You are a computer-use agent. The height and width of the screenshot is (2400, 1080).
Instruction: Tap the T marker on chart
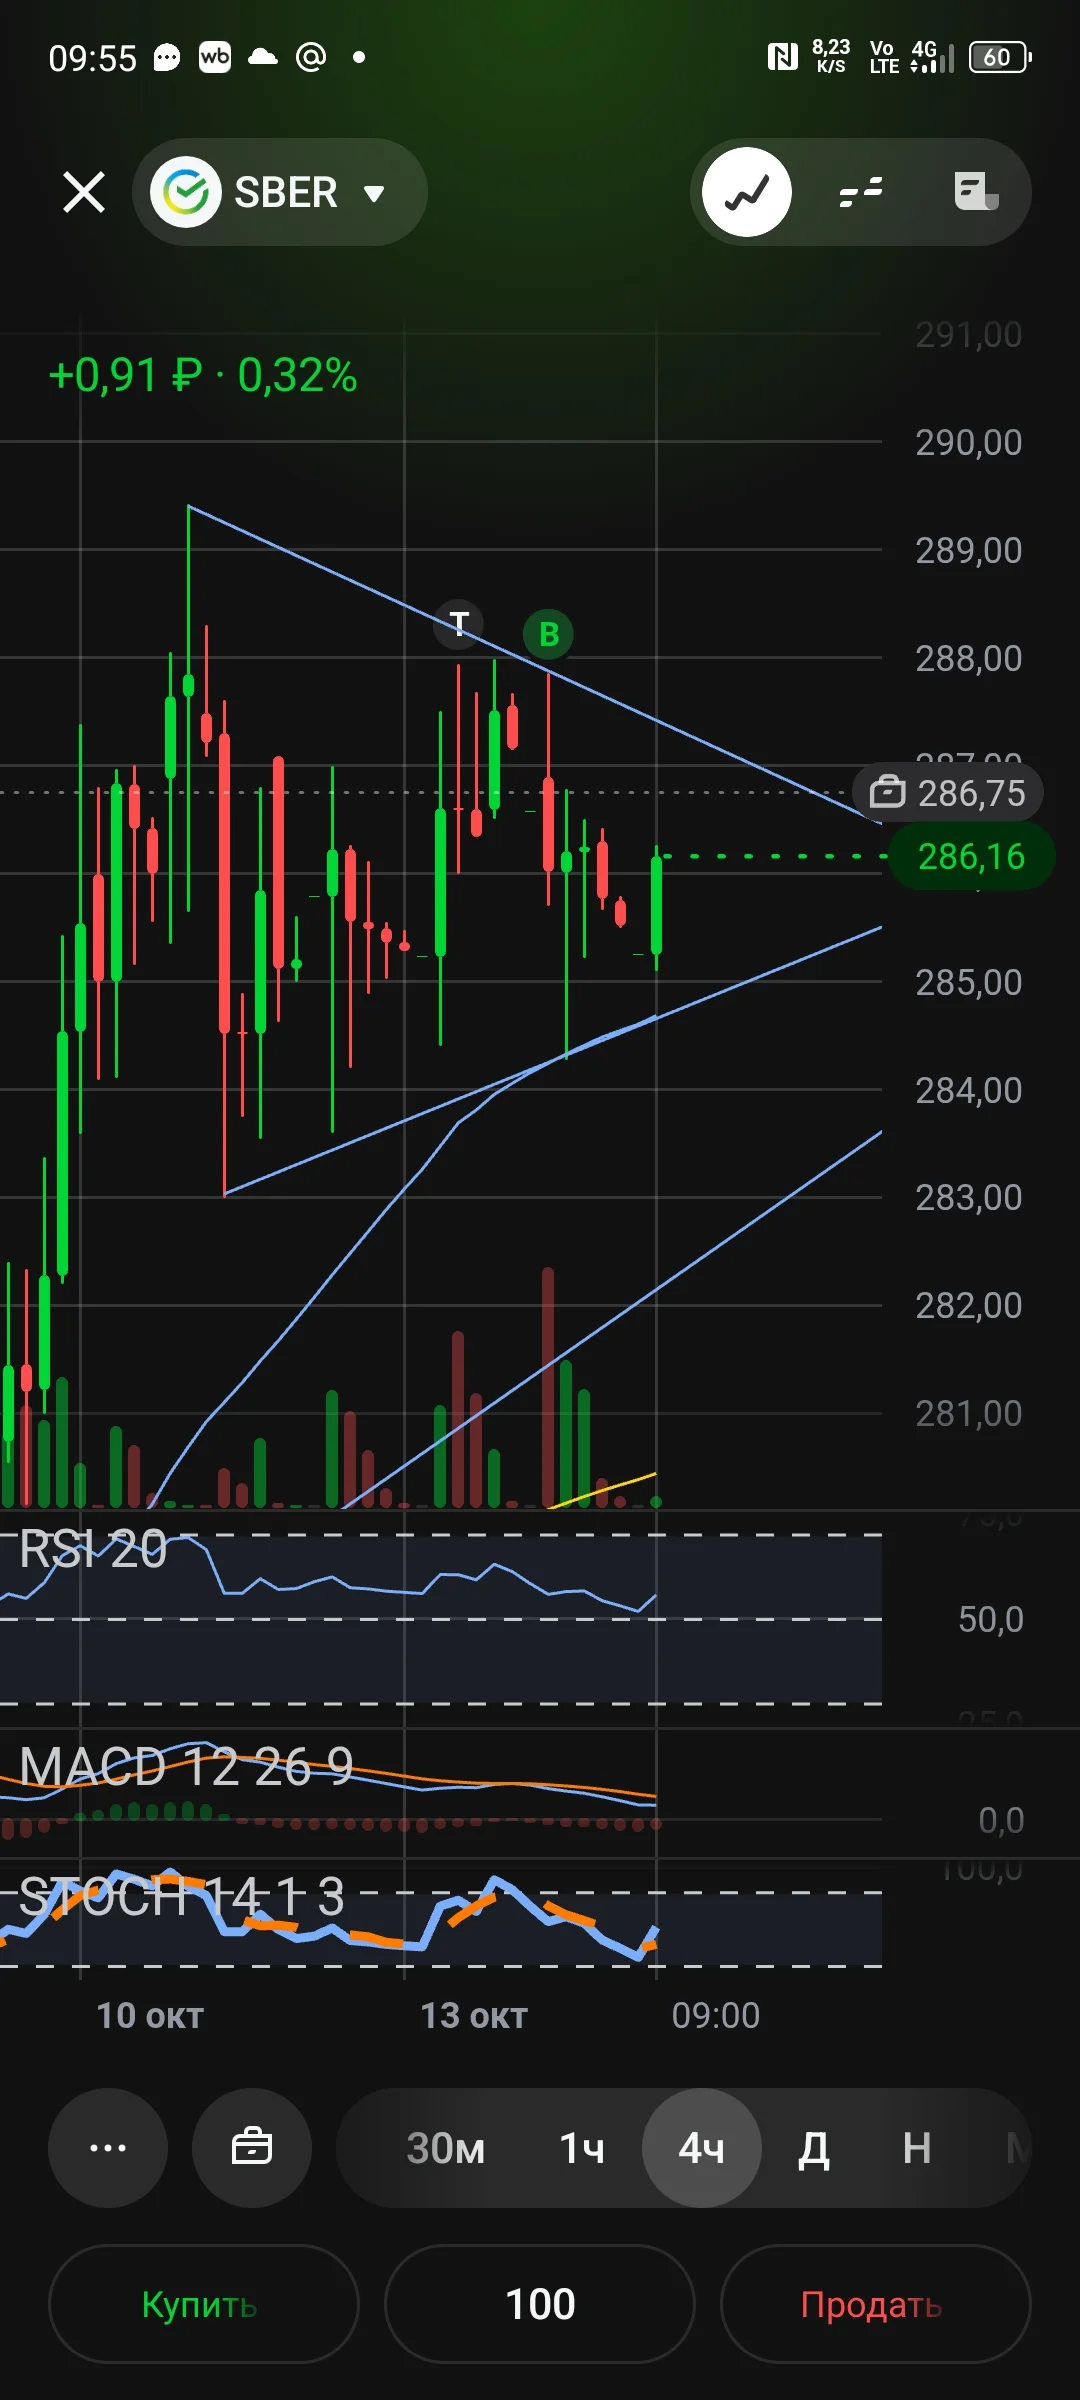459,624
